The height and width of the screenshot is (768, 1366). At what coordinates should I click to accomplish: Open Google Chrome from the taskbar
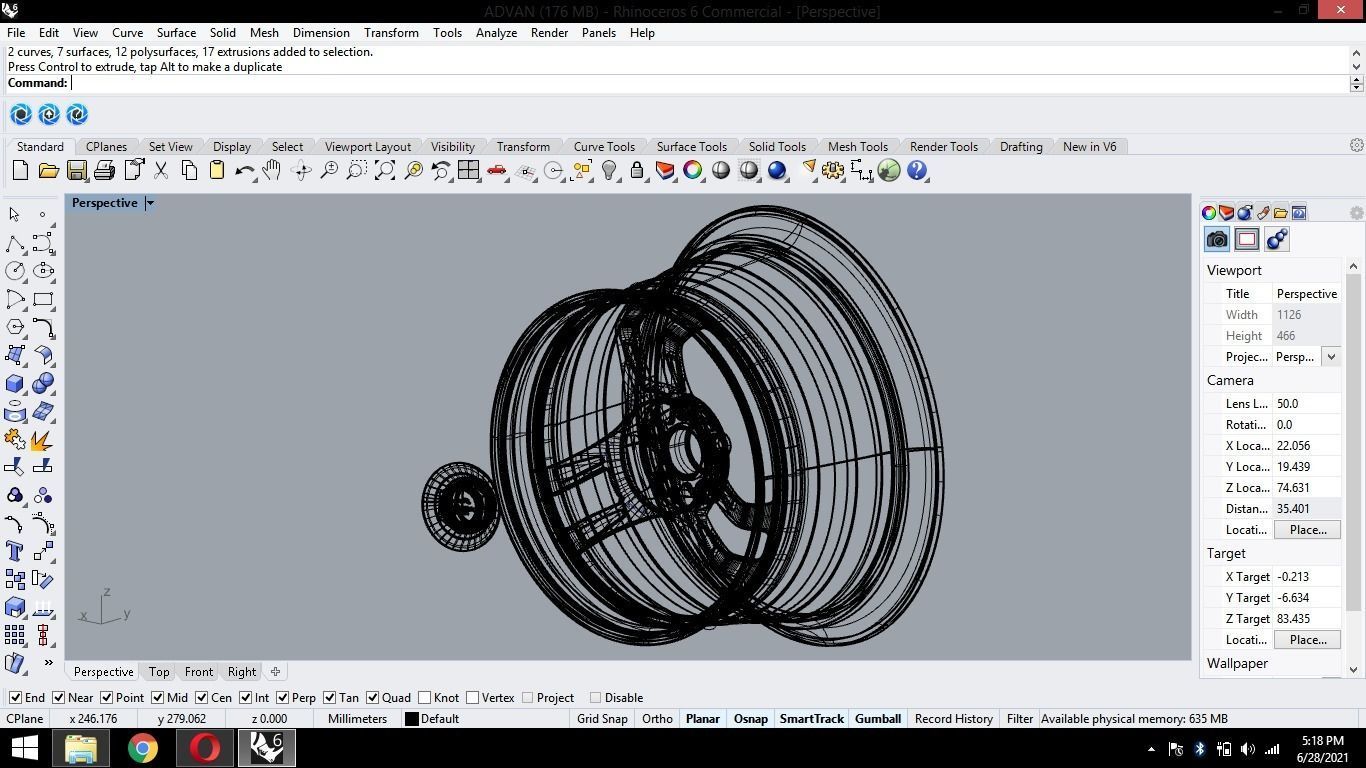point(142,748)
